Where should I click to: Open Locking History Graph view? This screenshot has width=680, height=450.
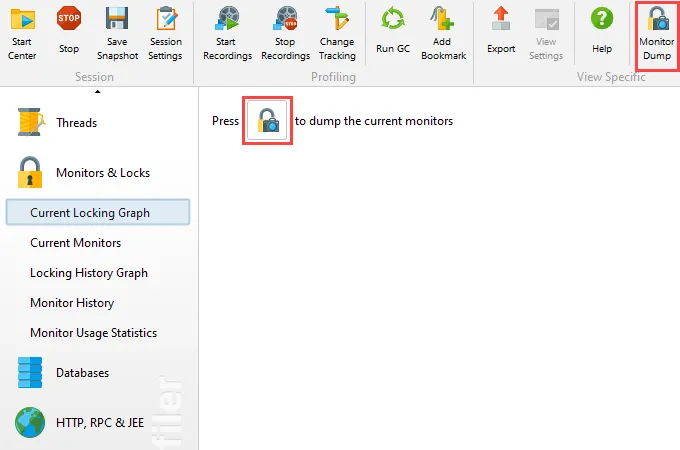point(89,273)
